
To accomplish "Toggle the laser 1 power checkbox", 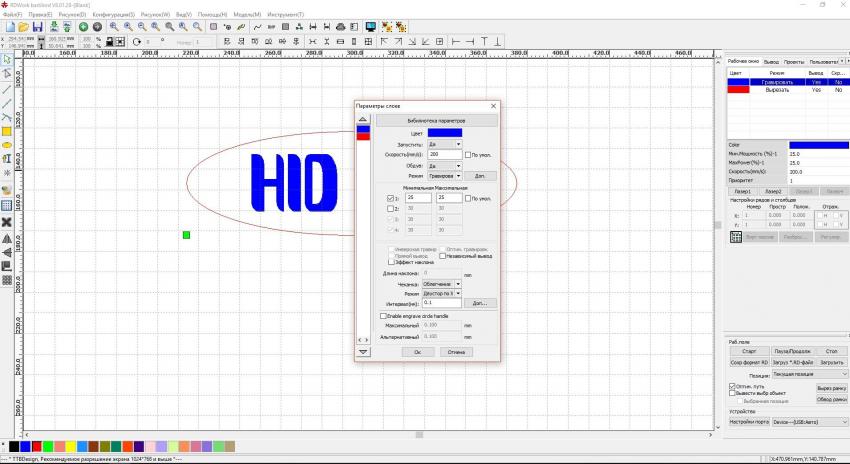I will 390,199.
